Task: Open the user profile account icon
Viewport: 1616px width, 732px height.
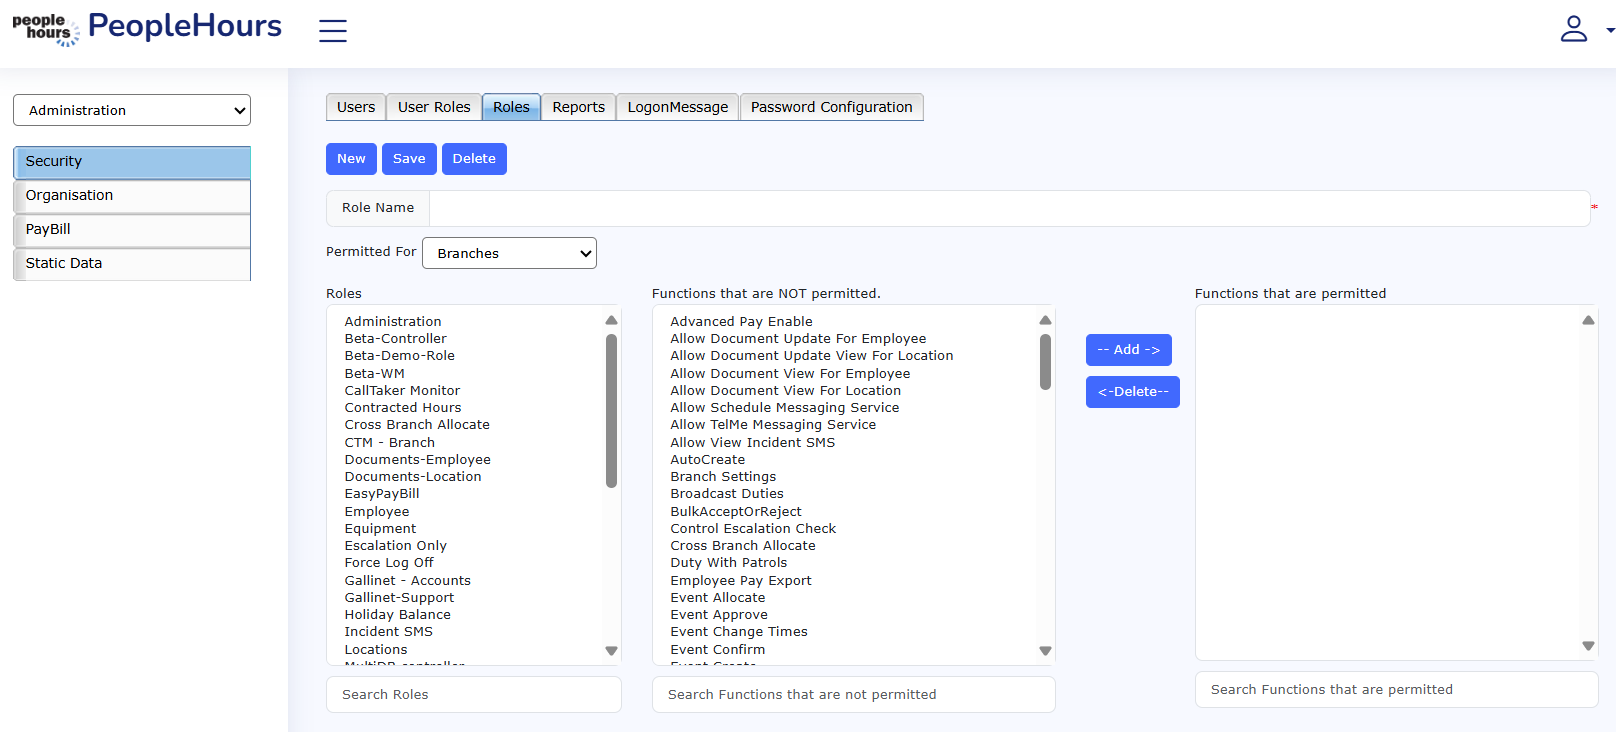Action: pos(1573,29)
